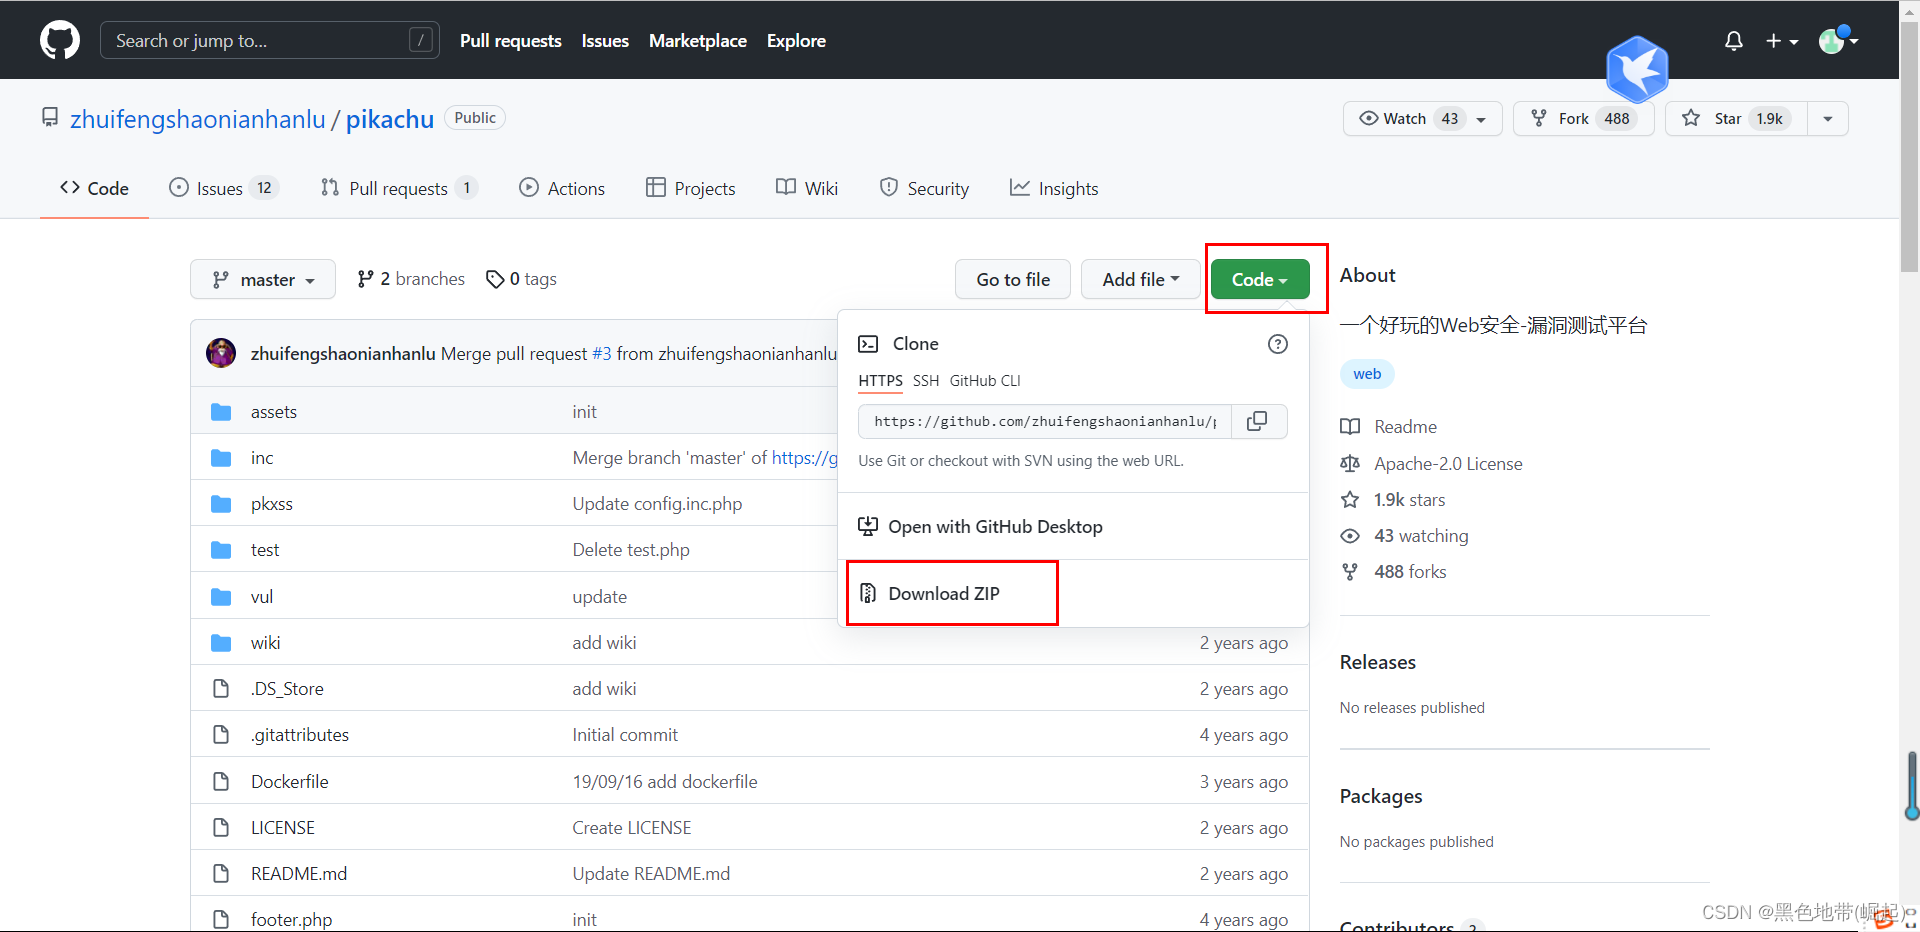Viewport: 1920px width, 932px height.
Task: Switch clone method to SSH
Action: pos(926,381)
